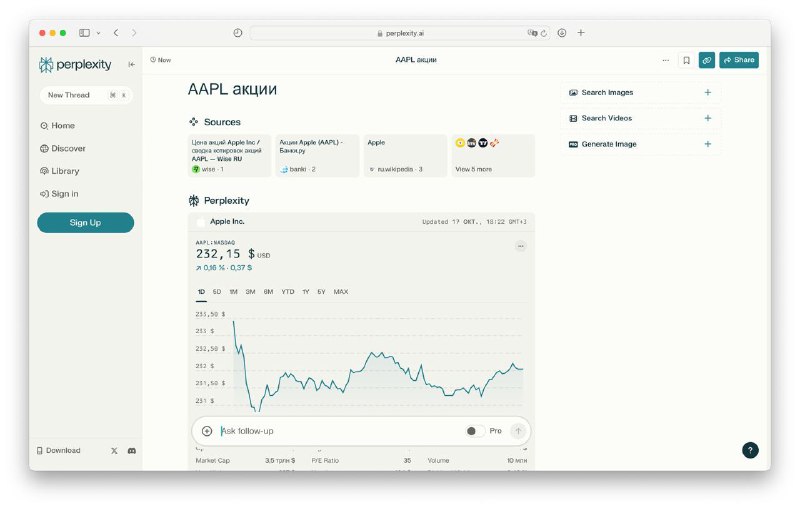Click the Sources section icon
The width and height of the screenshot is (800, 509).
pyautogui.click(x=193, y=122)
